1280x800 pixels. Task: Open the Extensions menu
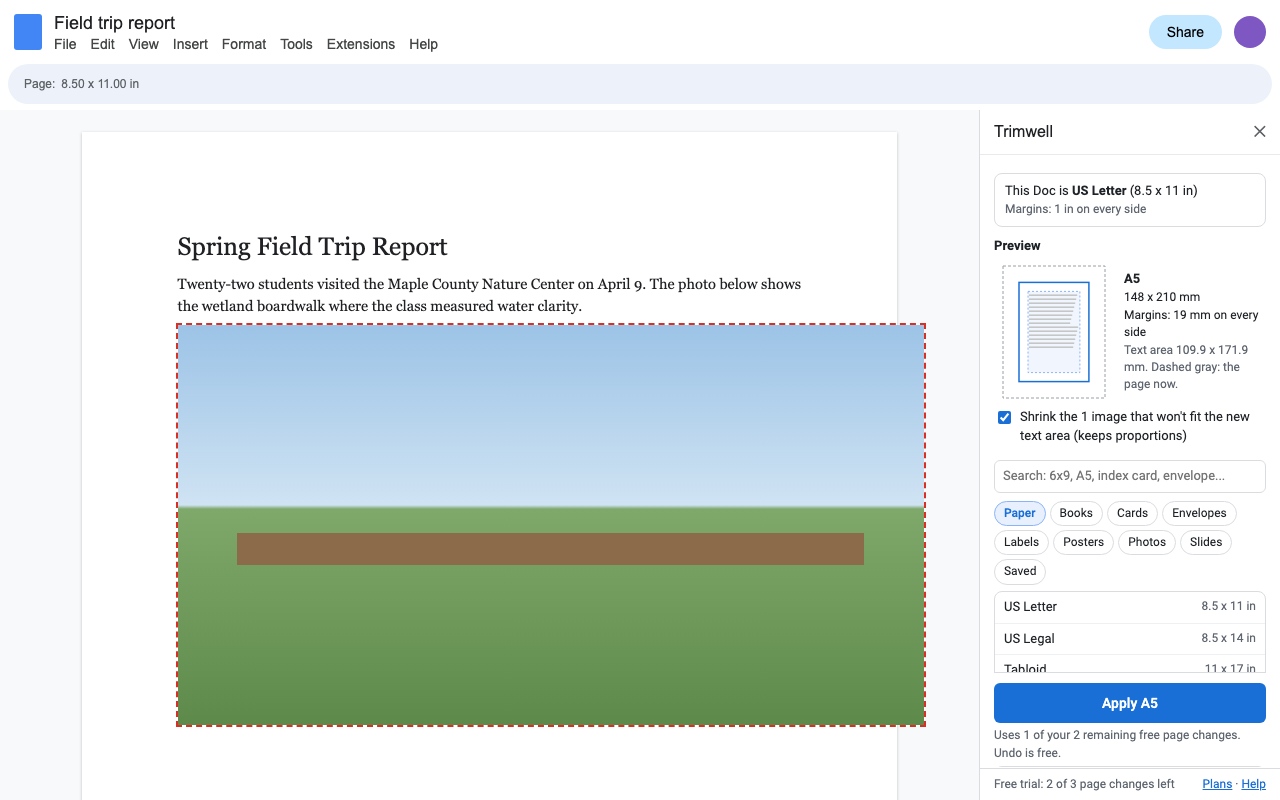click(x=361, y=44)
